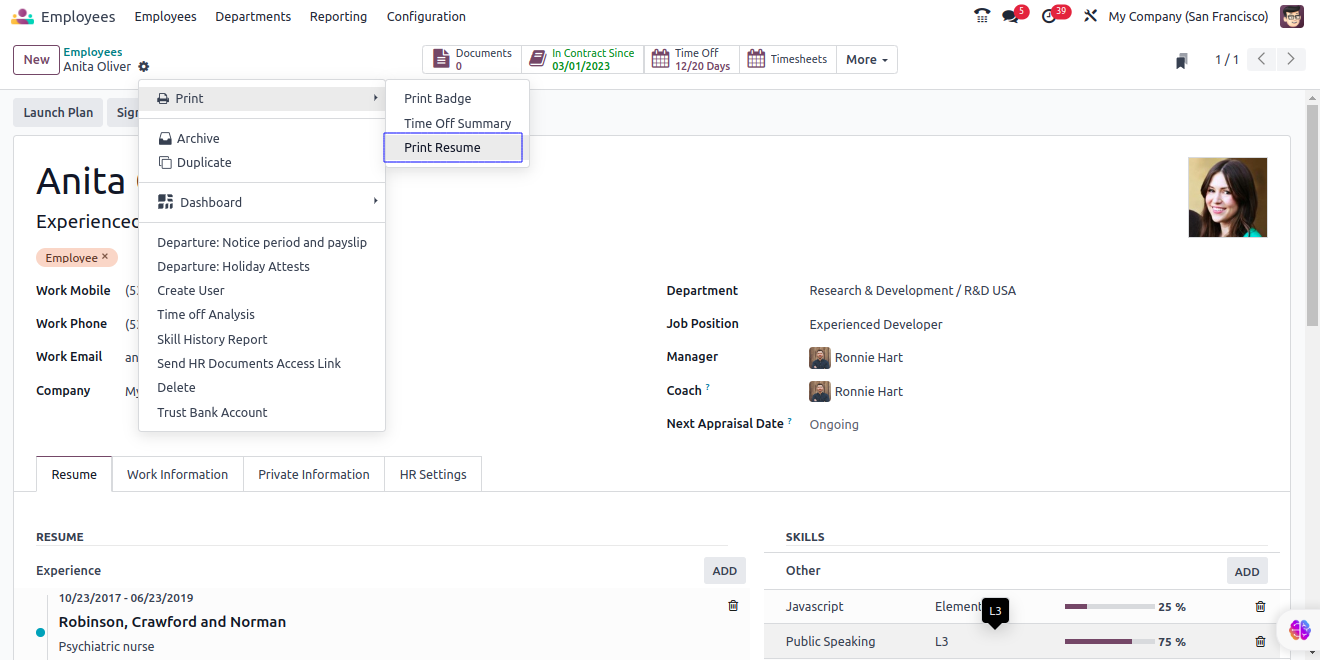Click the bookmark icon near the pager
The width and height of the screenshot is (1320, 660).
point(1182,61)
